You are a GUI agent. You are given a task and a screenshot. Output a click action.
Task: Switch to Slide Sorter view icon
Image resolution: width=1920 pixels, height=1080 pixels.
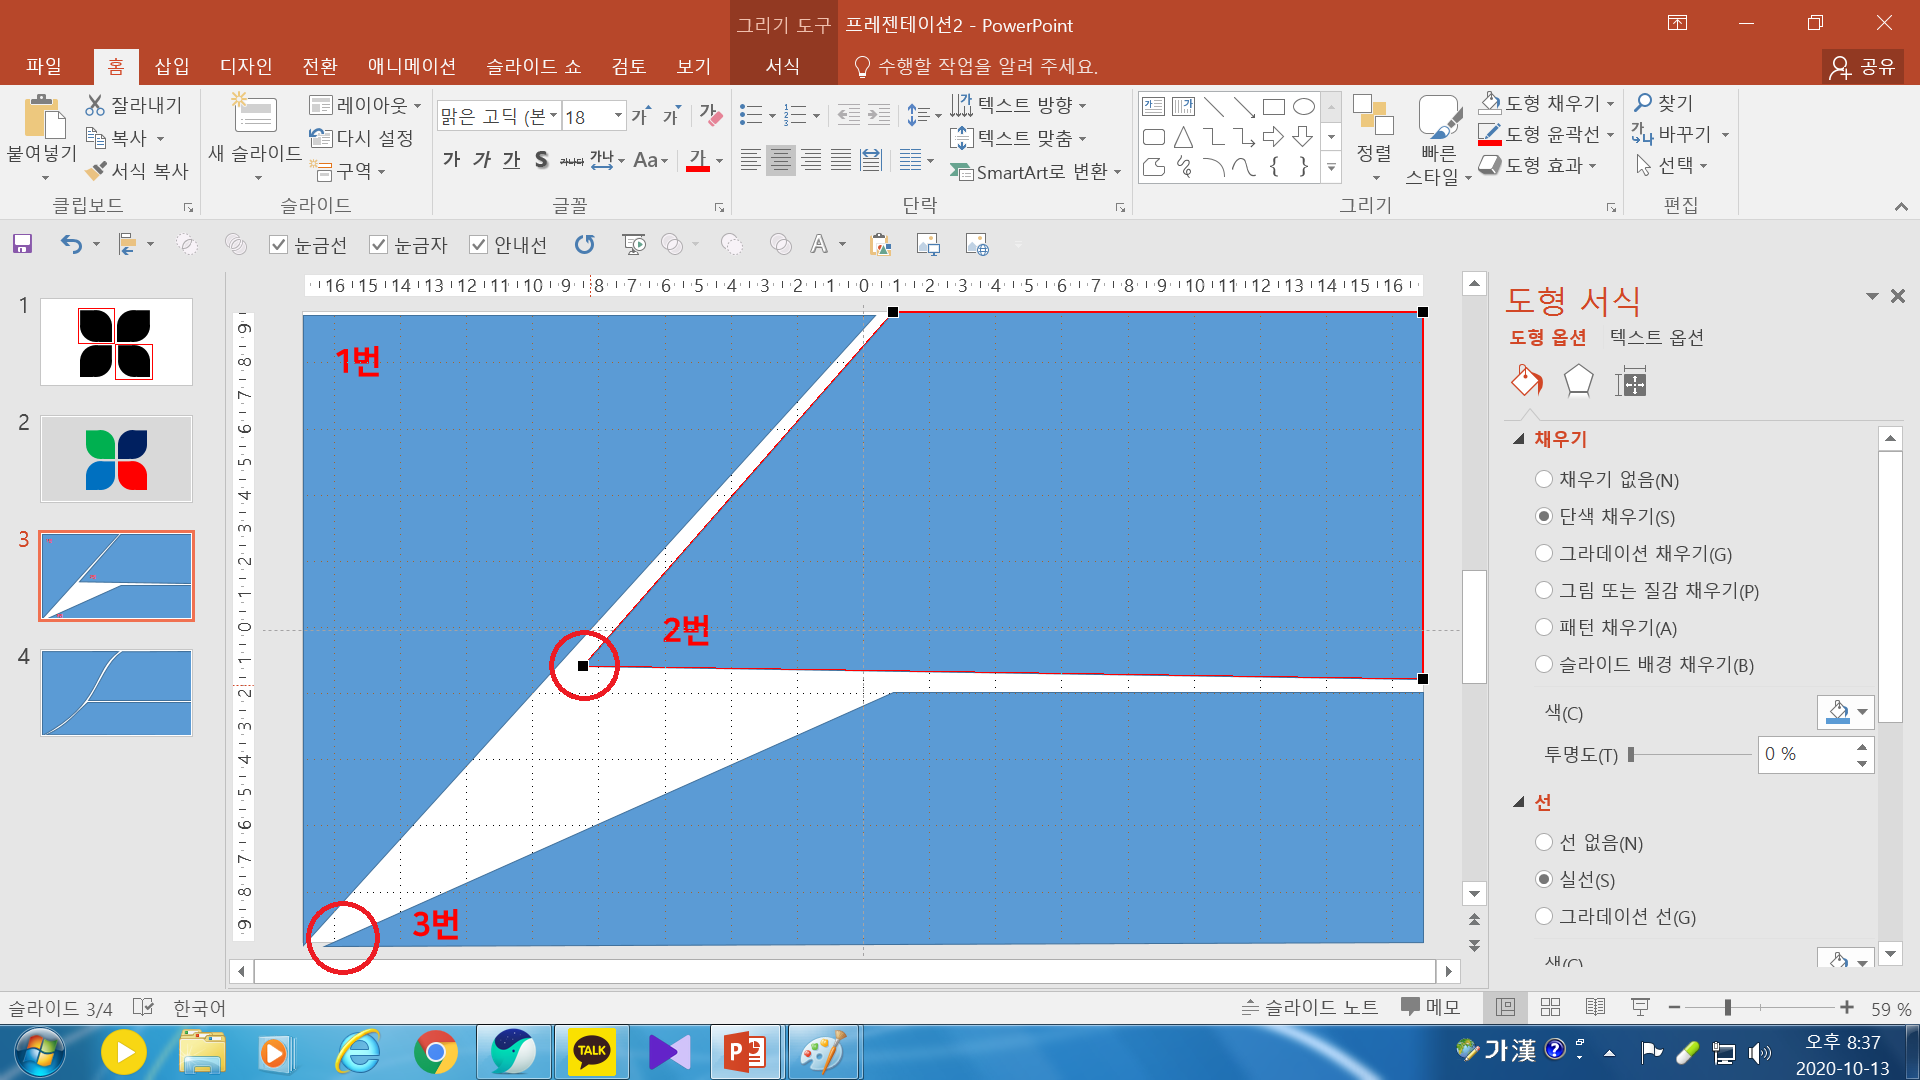(x=1550, y=1007)
